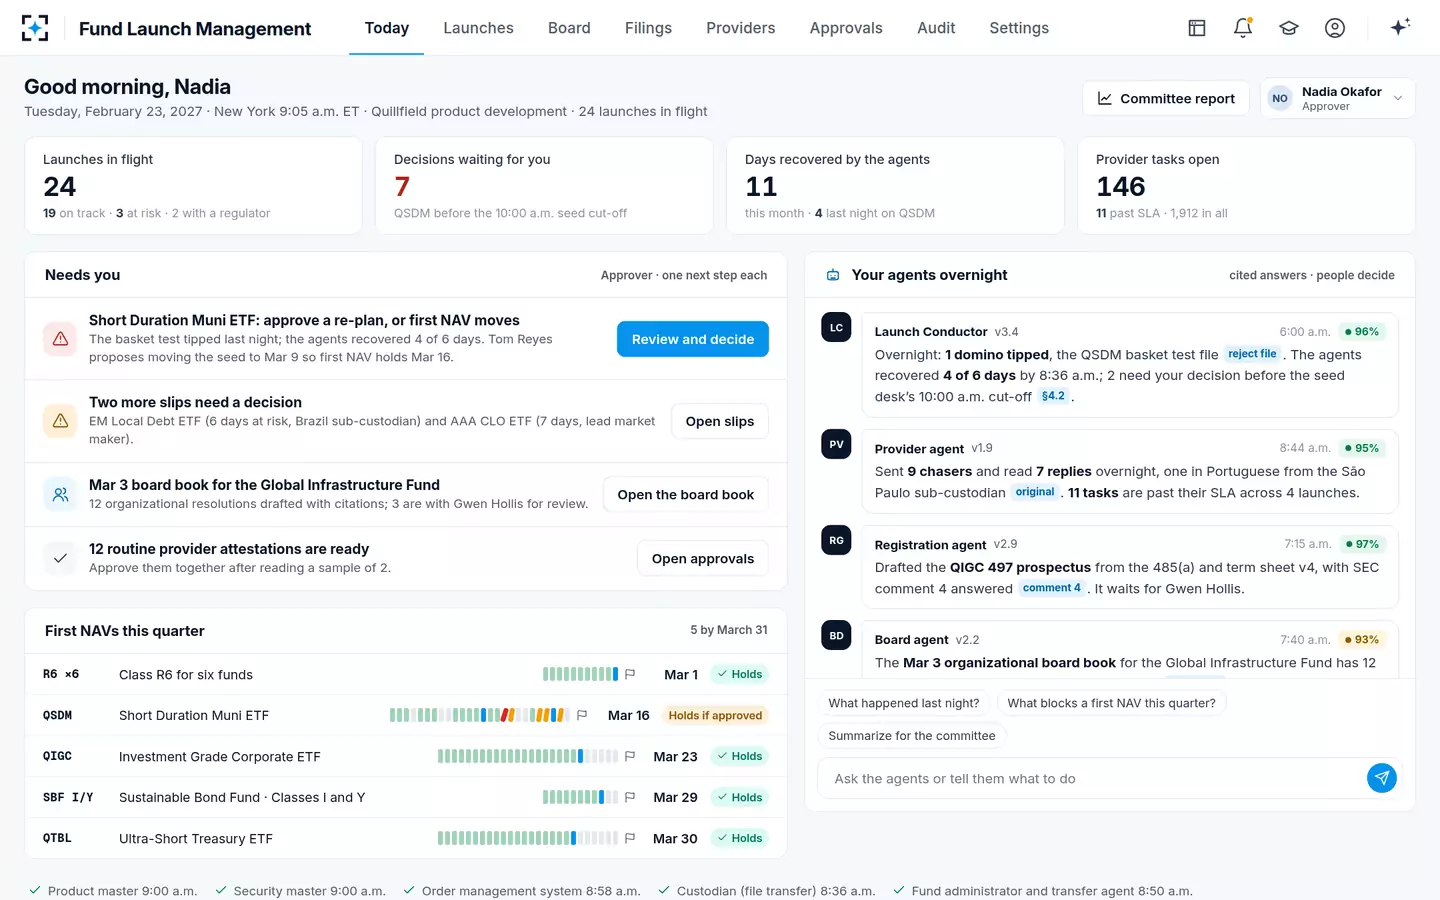Send the message with the paper plane button
This screenshot has height=900, width=1440.
coord(1382,778)
